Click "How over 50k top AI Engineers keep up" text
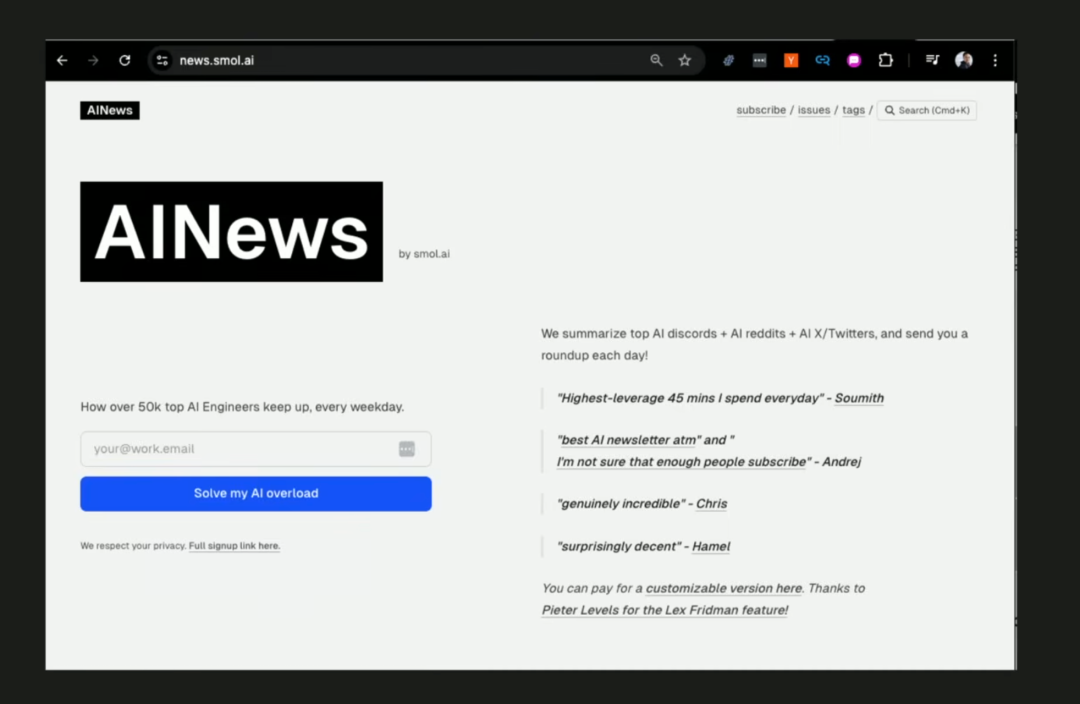 [242, 407]
